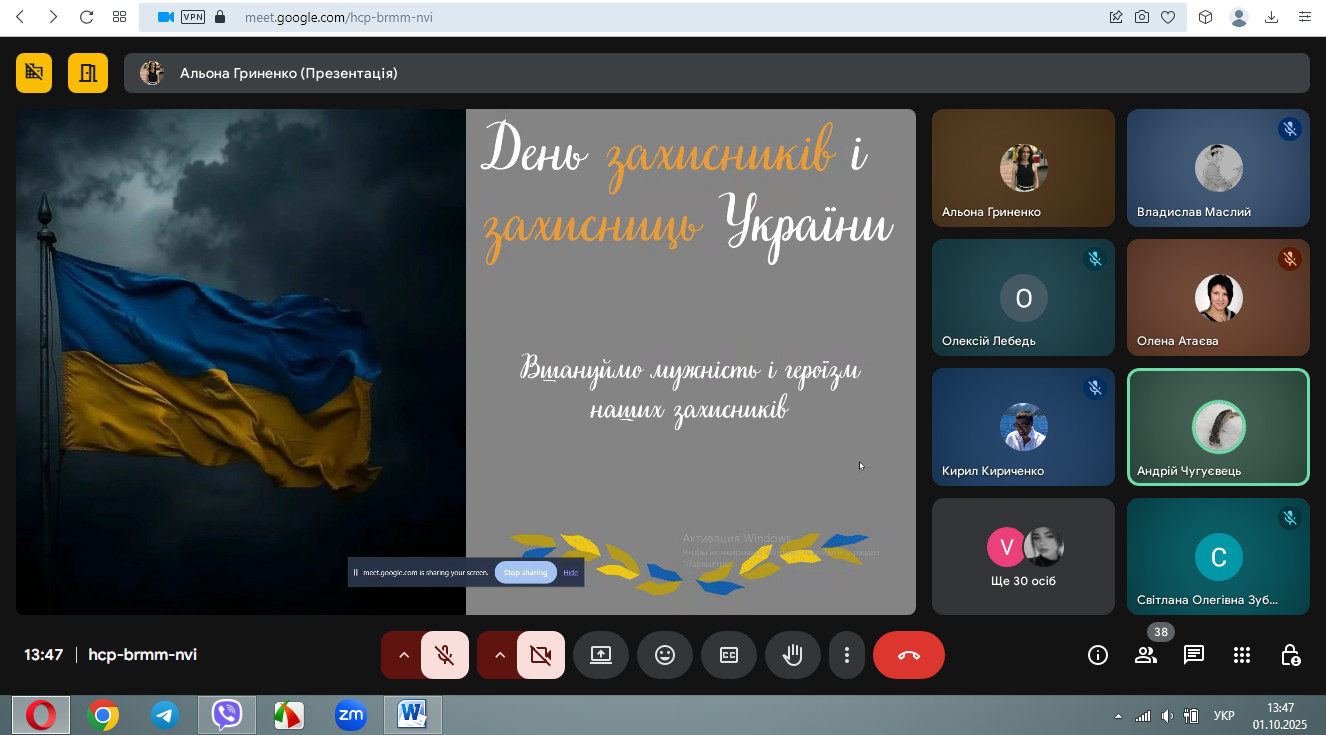1326x735 pixels.
Task: Leave the call with red hang-up button
Action: click(908, 655)
